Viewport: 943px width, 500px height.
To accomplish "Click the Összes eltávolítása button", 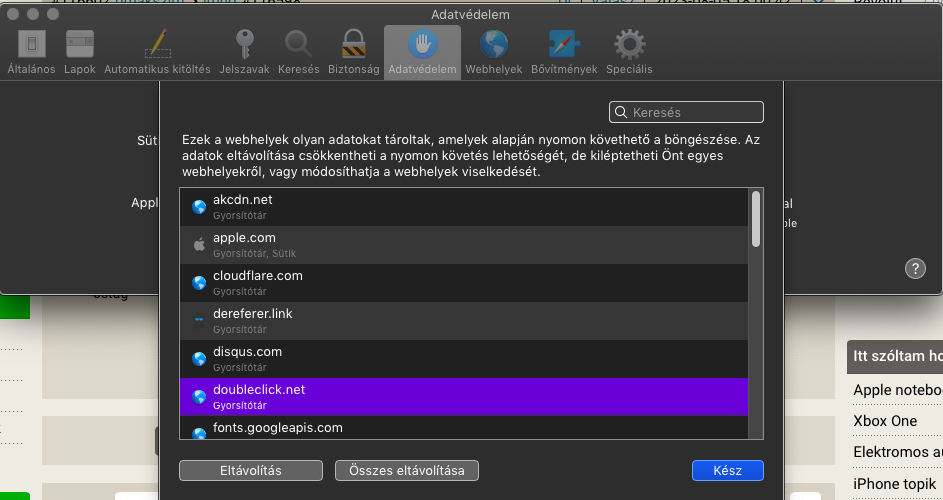I will pyautogui.click(x=407, y=471).
